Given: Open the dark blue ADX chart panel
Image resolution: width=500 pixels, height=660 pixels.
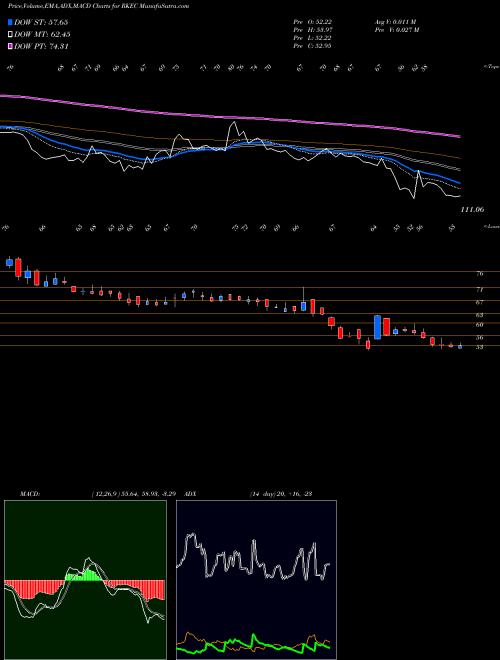Looking at the screenshot, I should pos(256,580).
